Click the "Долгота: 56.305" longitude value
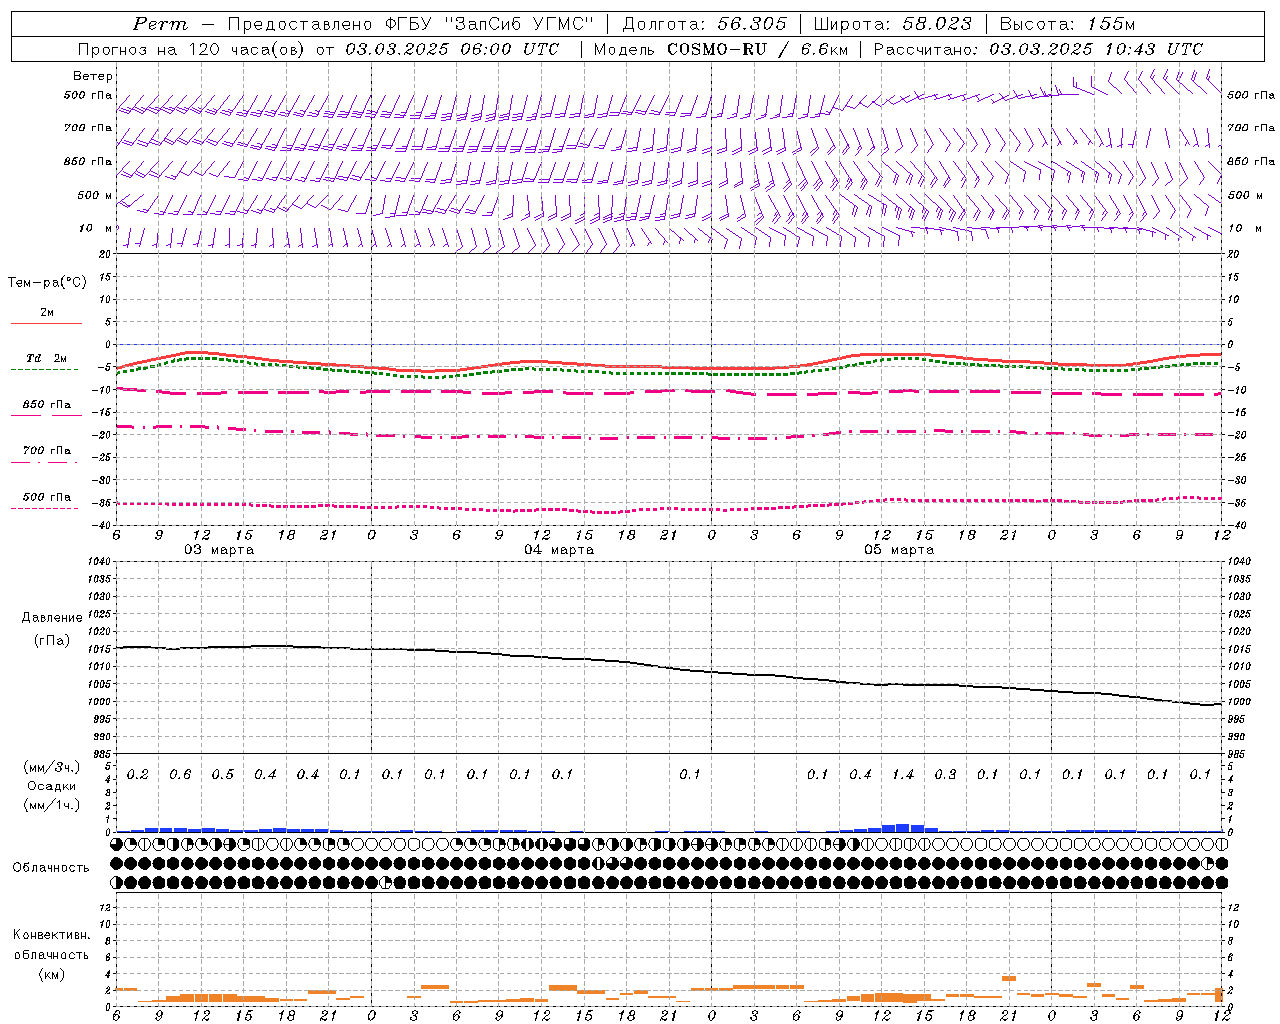 point(705,24)
